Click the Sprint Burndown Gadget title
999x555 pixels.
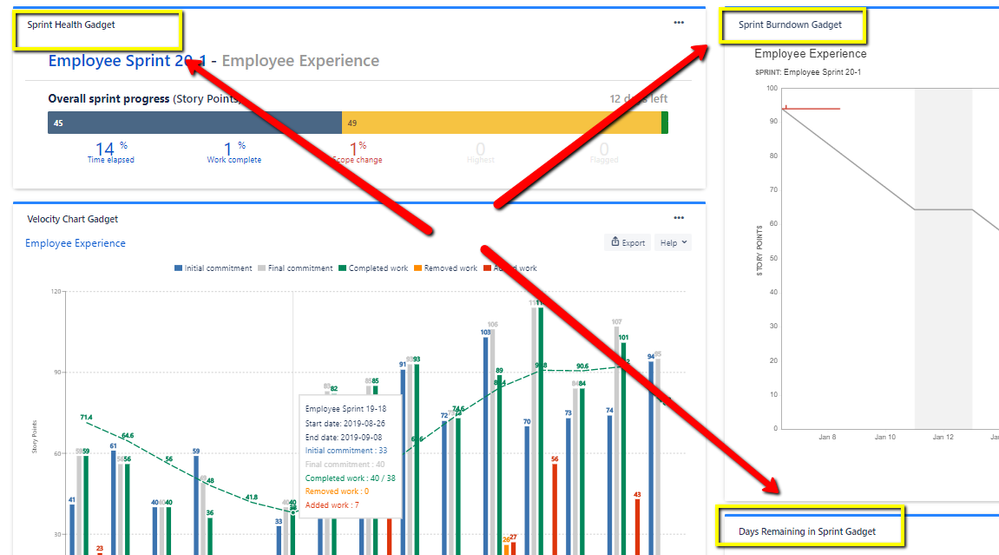click(x=790, y=25)
